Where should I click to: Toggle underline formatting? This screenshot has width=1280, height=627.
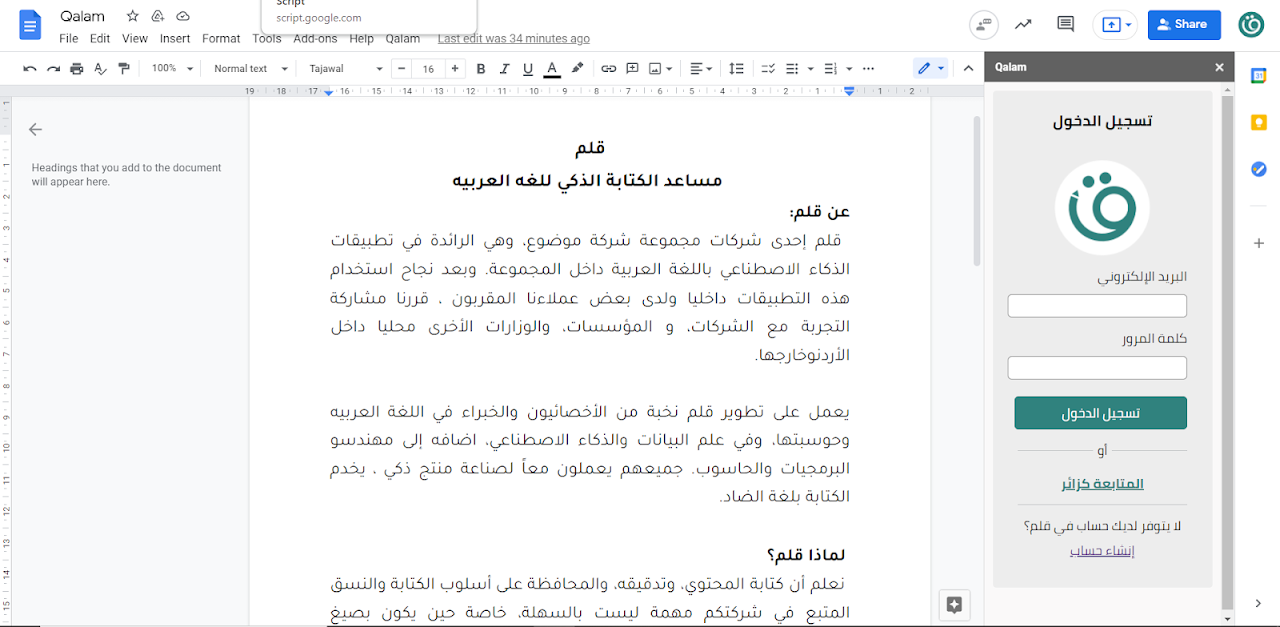point(528,69)
